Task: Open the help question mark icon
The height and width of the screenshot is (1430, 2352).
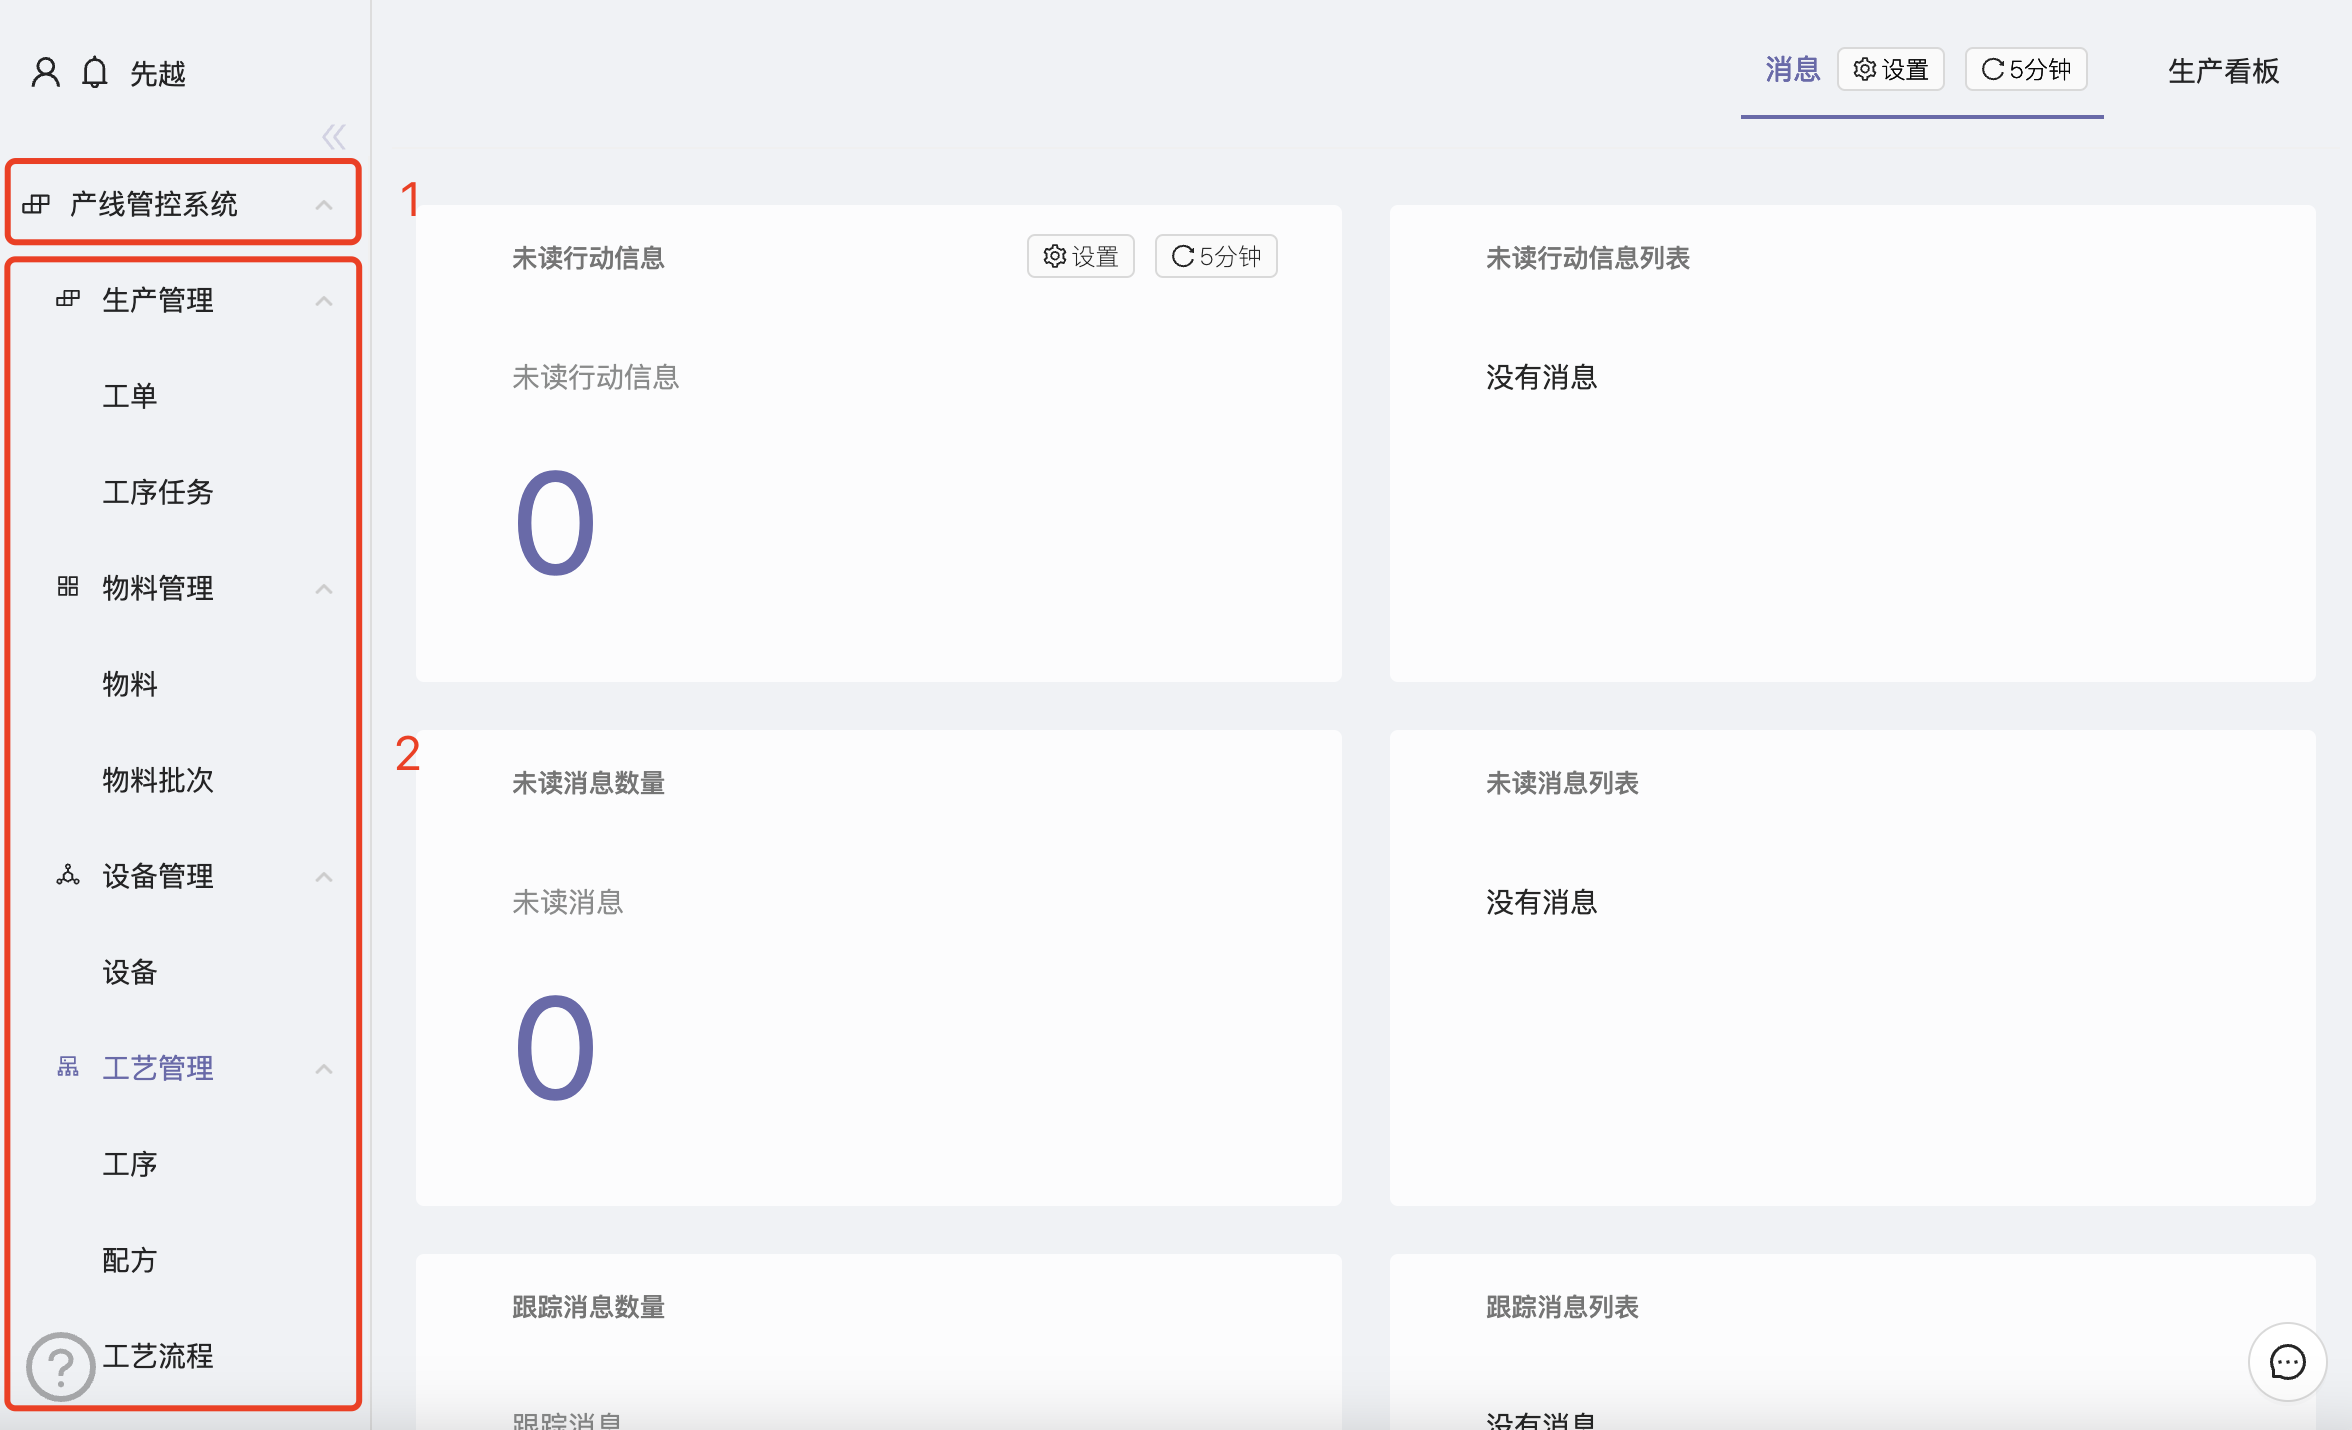Action: (x=61, y=1366)
